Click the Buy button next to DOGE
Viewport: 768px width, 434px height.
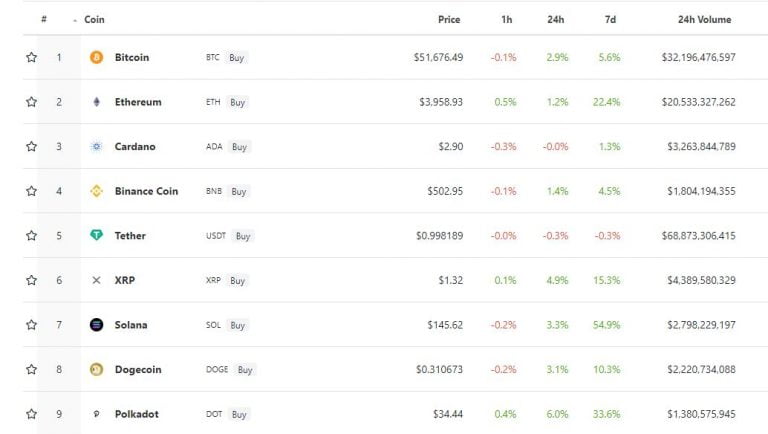point(245,370)
